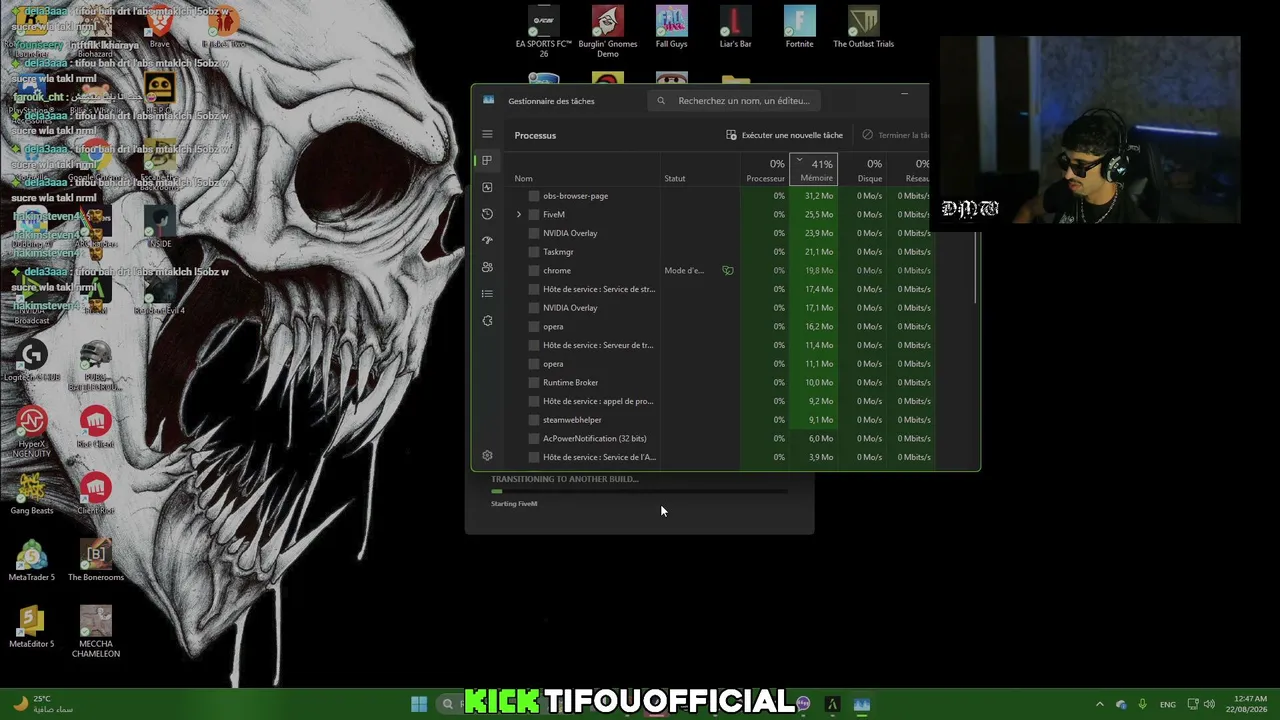Open the Task Manager navigation hamburger menu
Viewport: 1280px width, 720px height.
[x=487, y=134]
